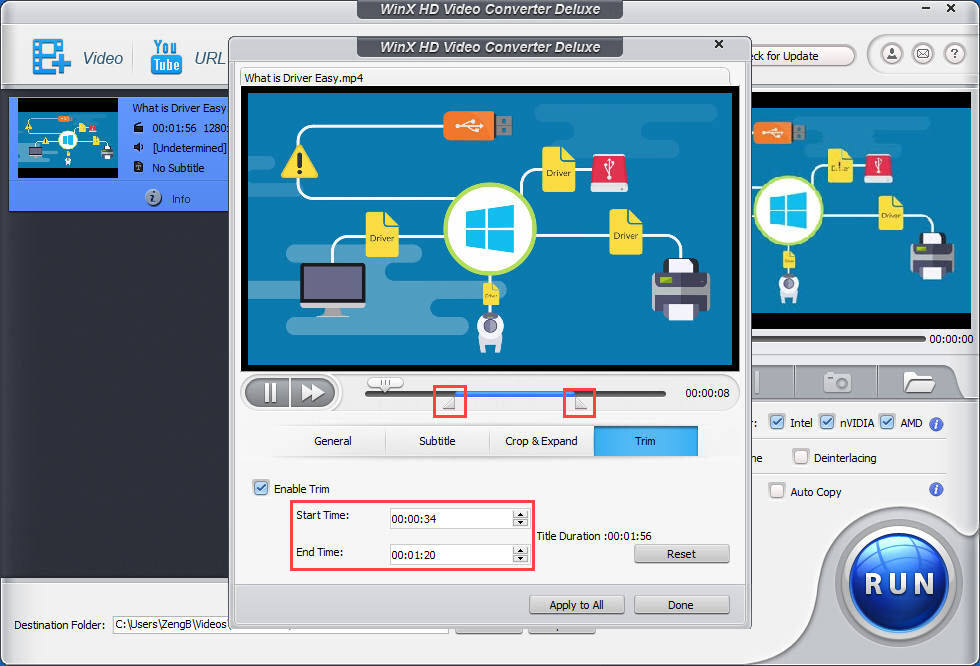Switch to the Subtitle tab
Image resolution: width=980 pixels, height=666 pixels.
pos(437,441)
